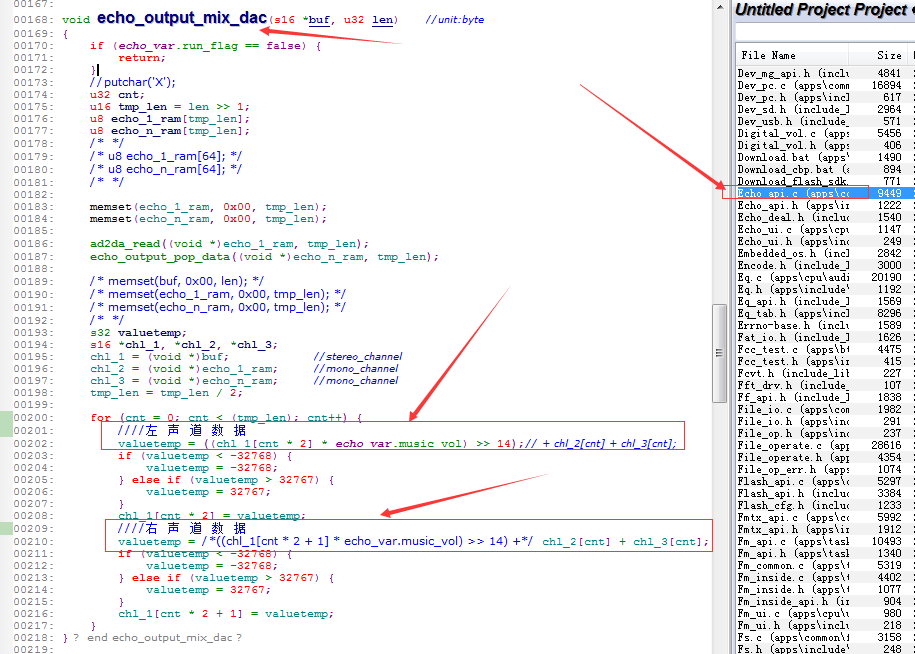This screenshot has width=915, height=654.
Task: Click the vertical scrollbar thumb in editor
Action: (720, 353)
